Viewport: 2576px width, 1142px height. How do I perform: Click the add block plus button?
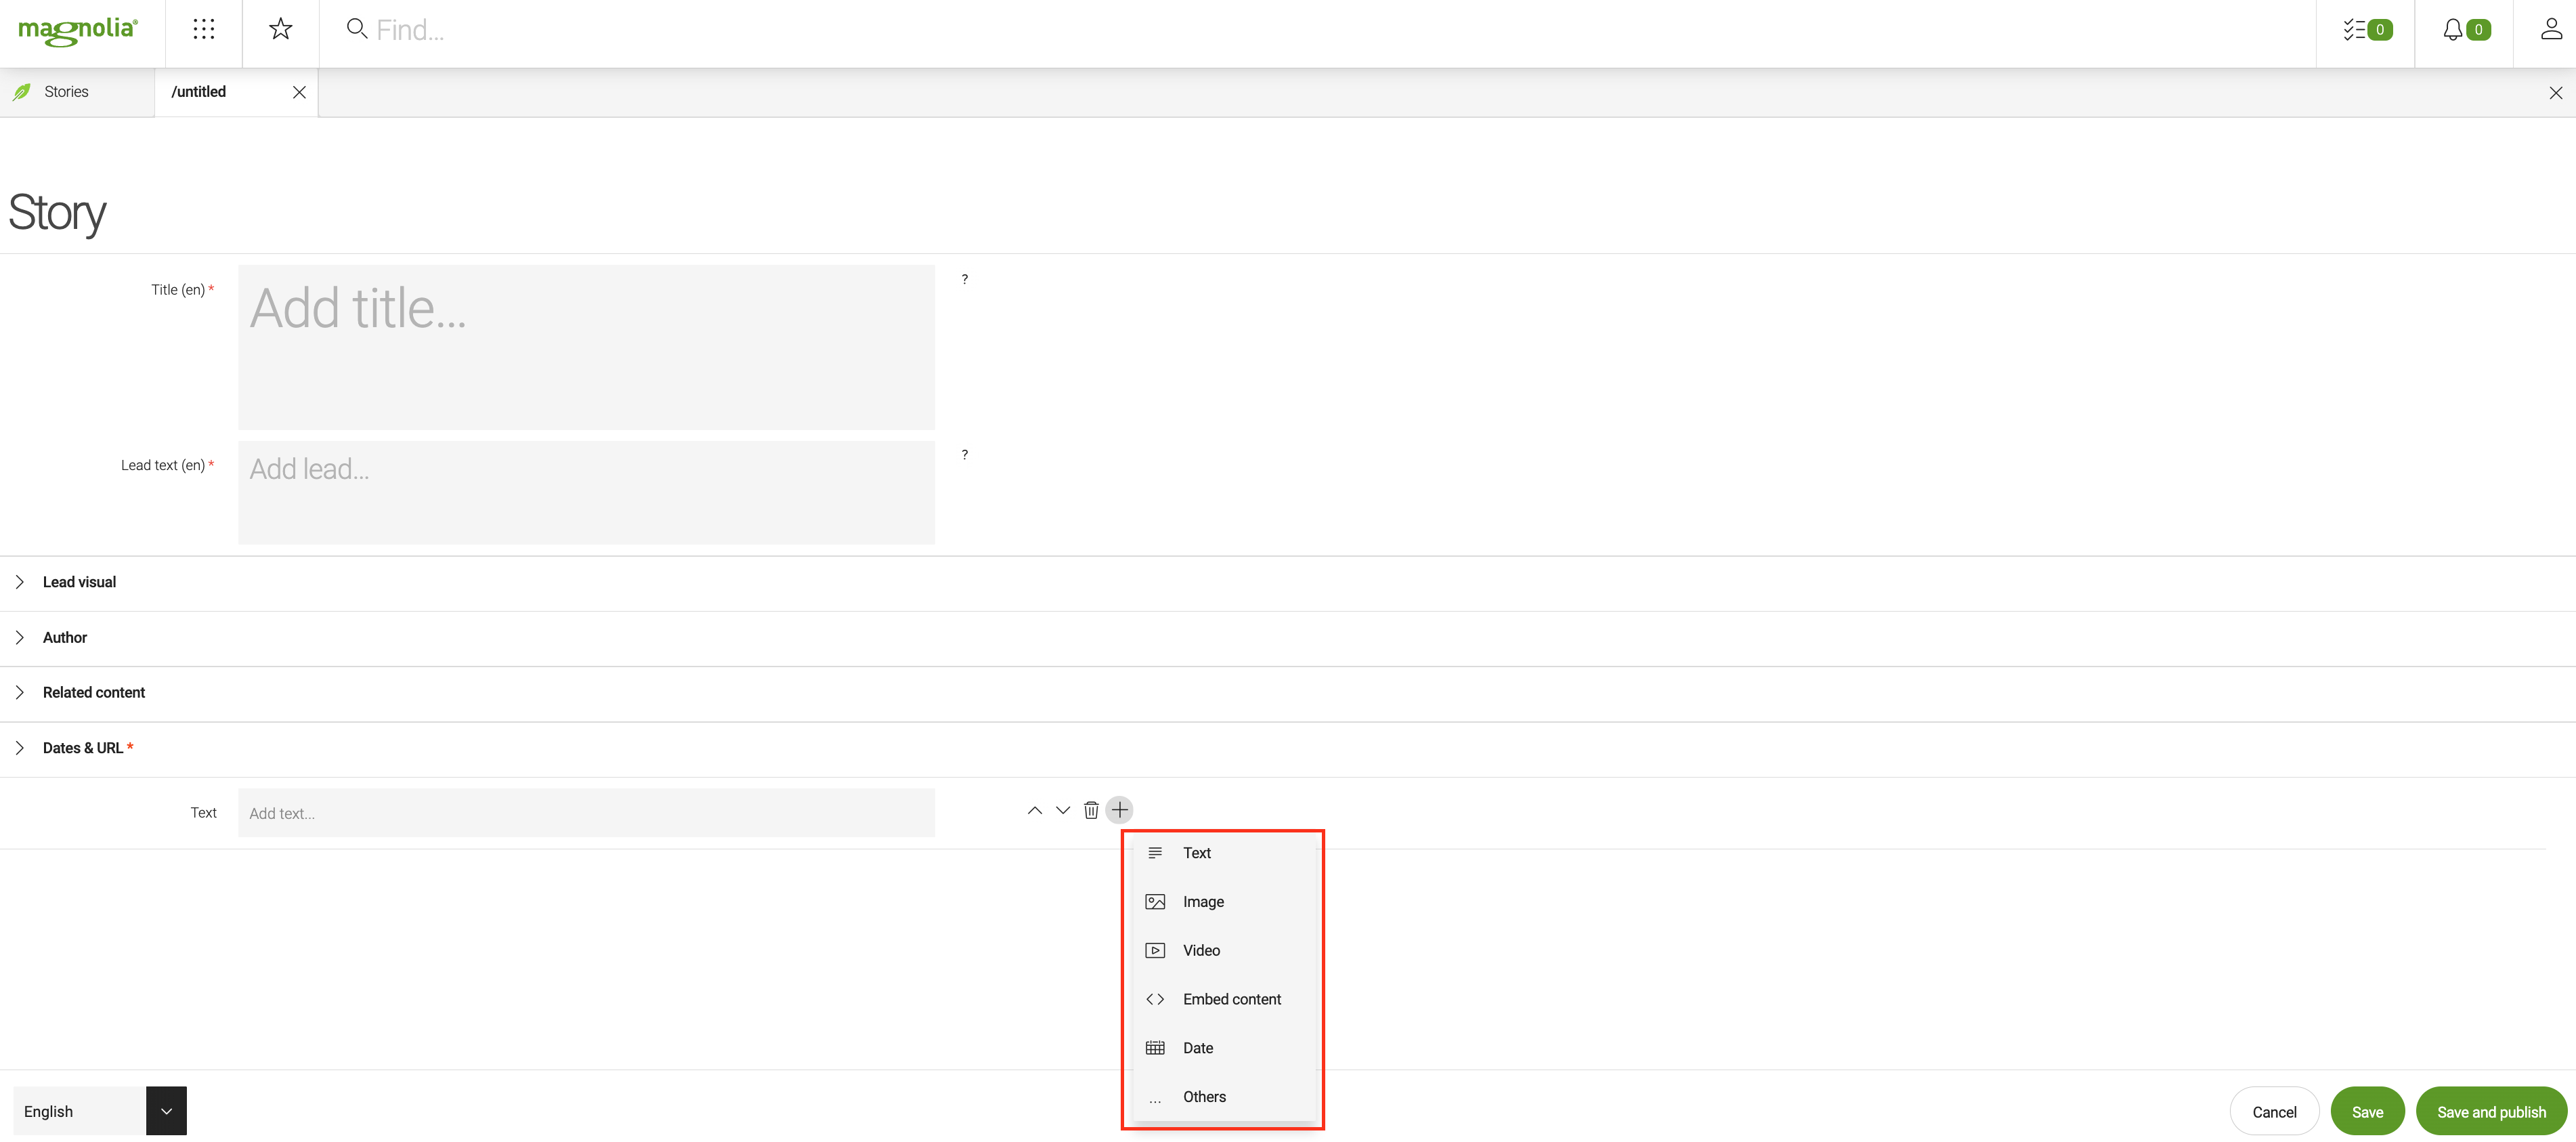(x=1120, y=809)
